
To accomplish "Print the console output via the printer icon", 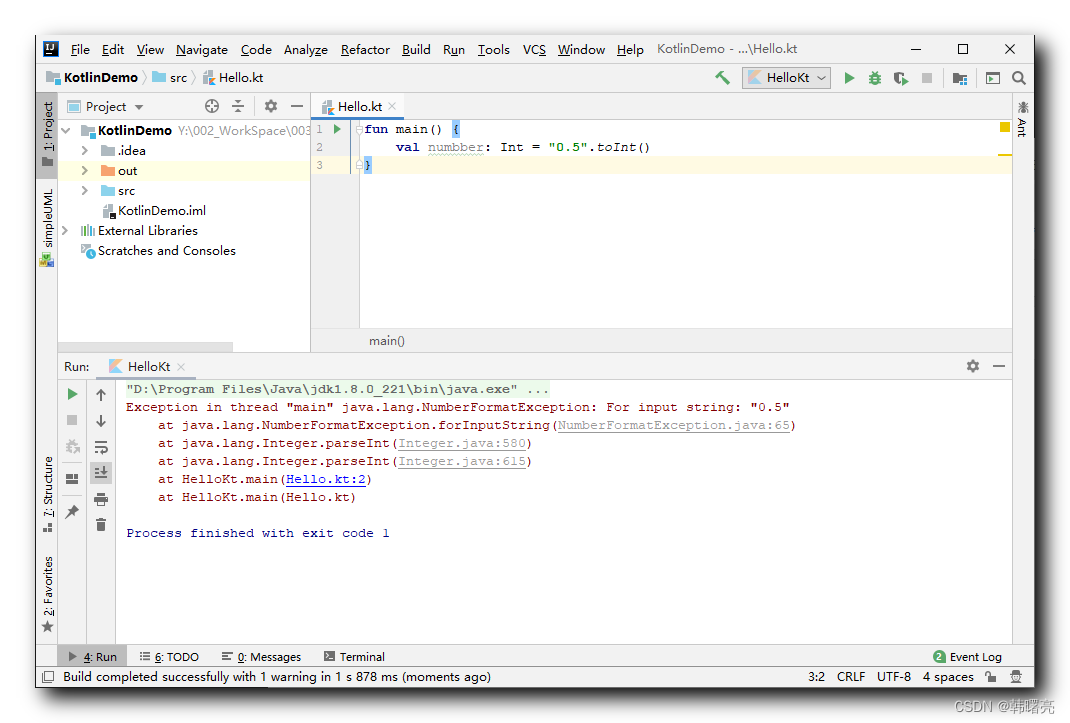I will coord(101,499).
